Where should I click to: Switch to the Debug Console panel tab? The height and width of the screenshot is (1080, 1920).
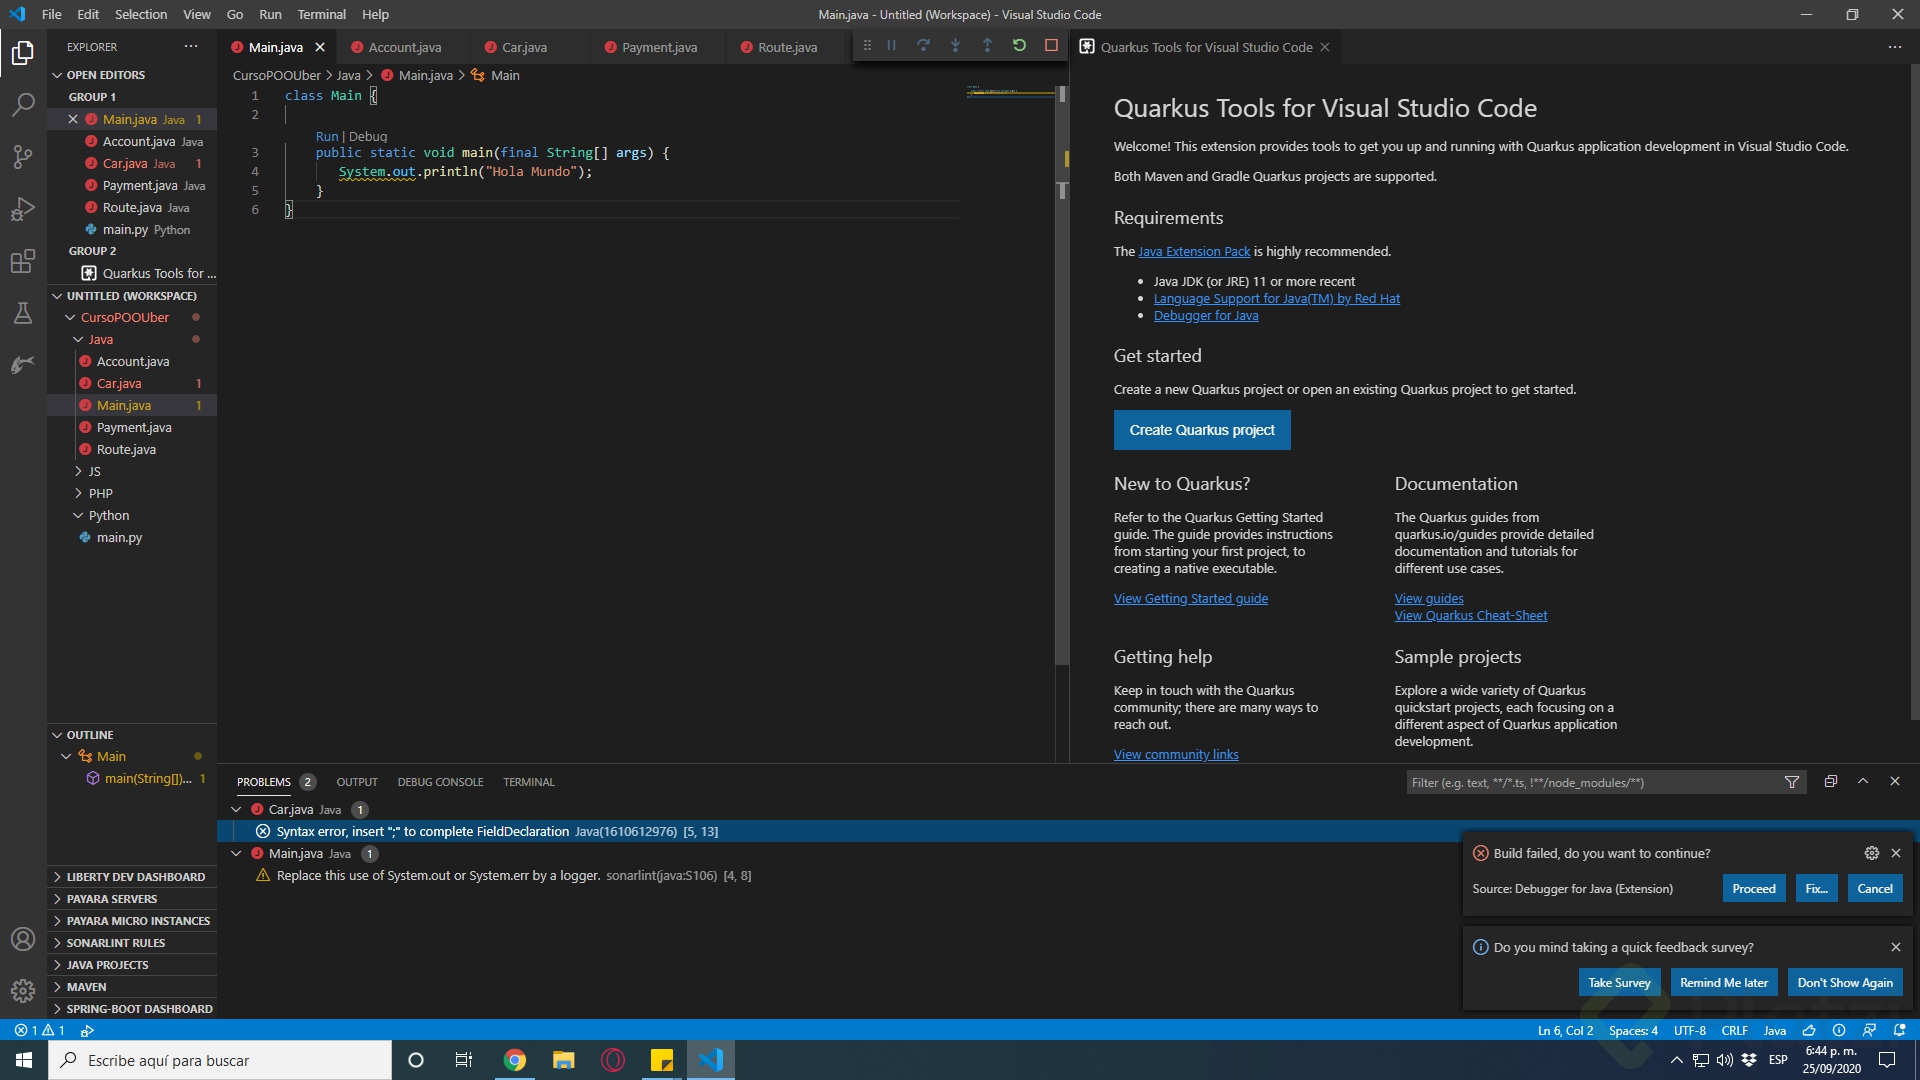coord(440,782)
